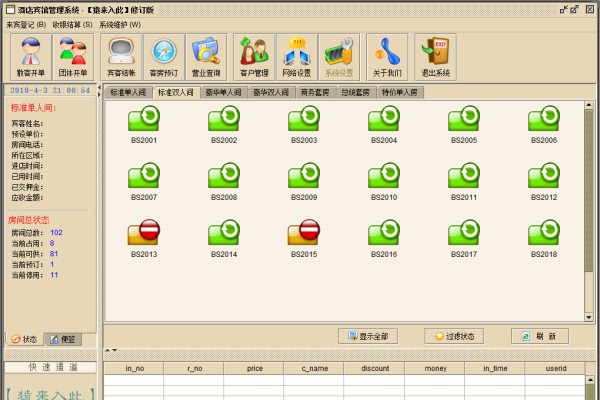The height and width of the screenshot is (400, 600).
Task: Click split pane collapse arrows above table
Action: [x=111, y=350]
